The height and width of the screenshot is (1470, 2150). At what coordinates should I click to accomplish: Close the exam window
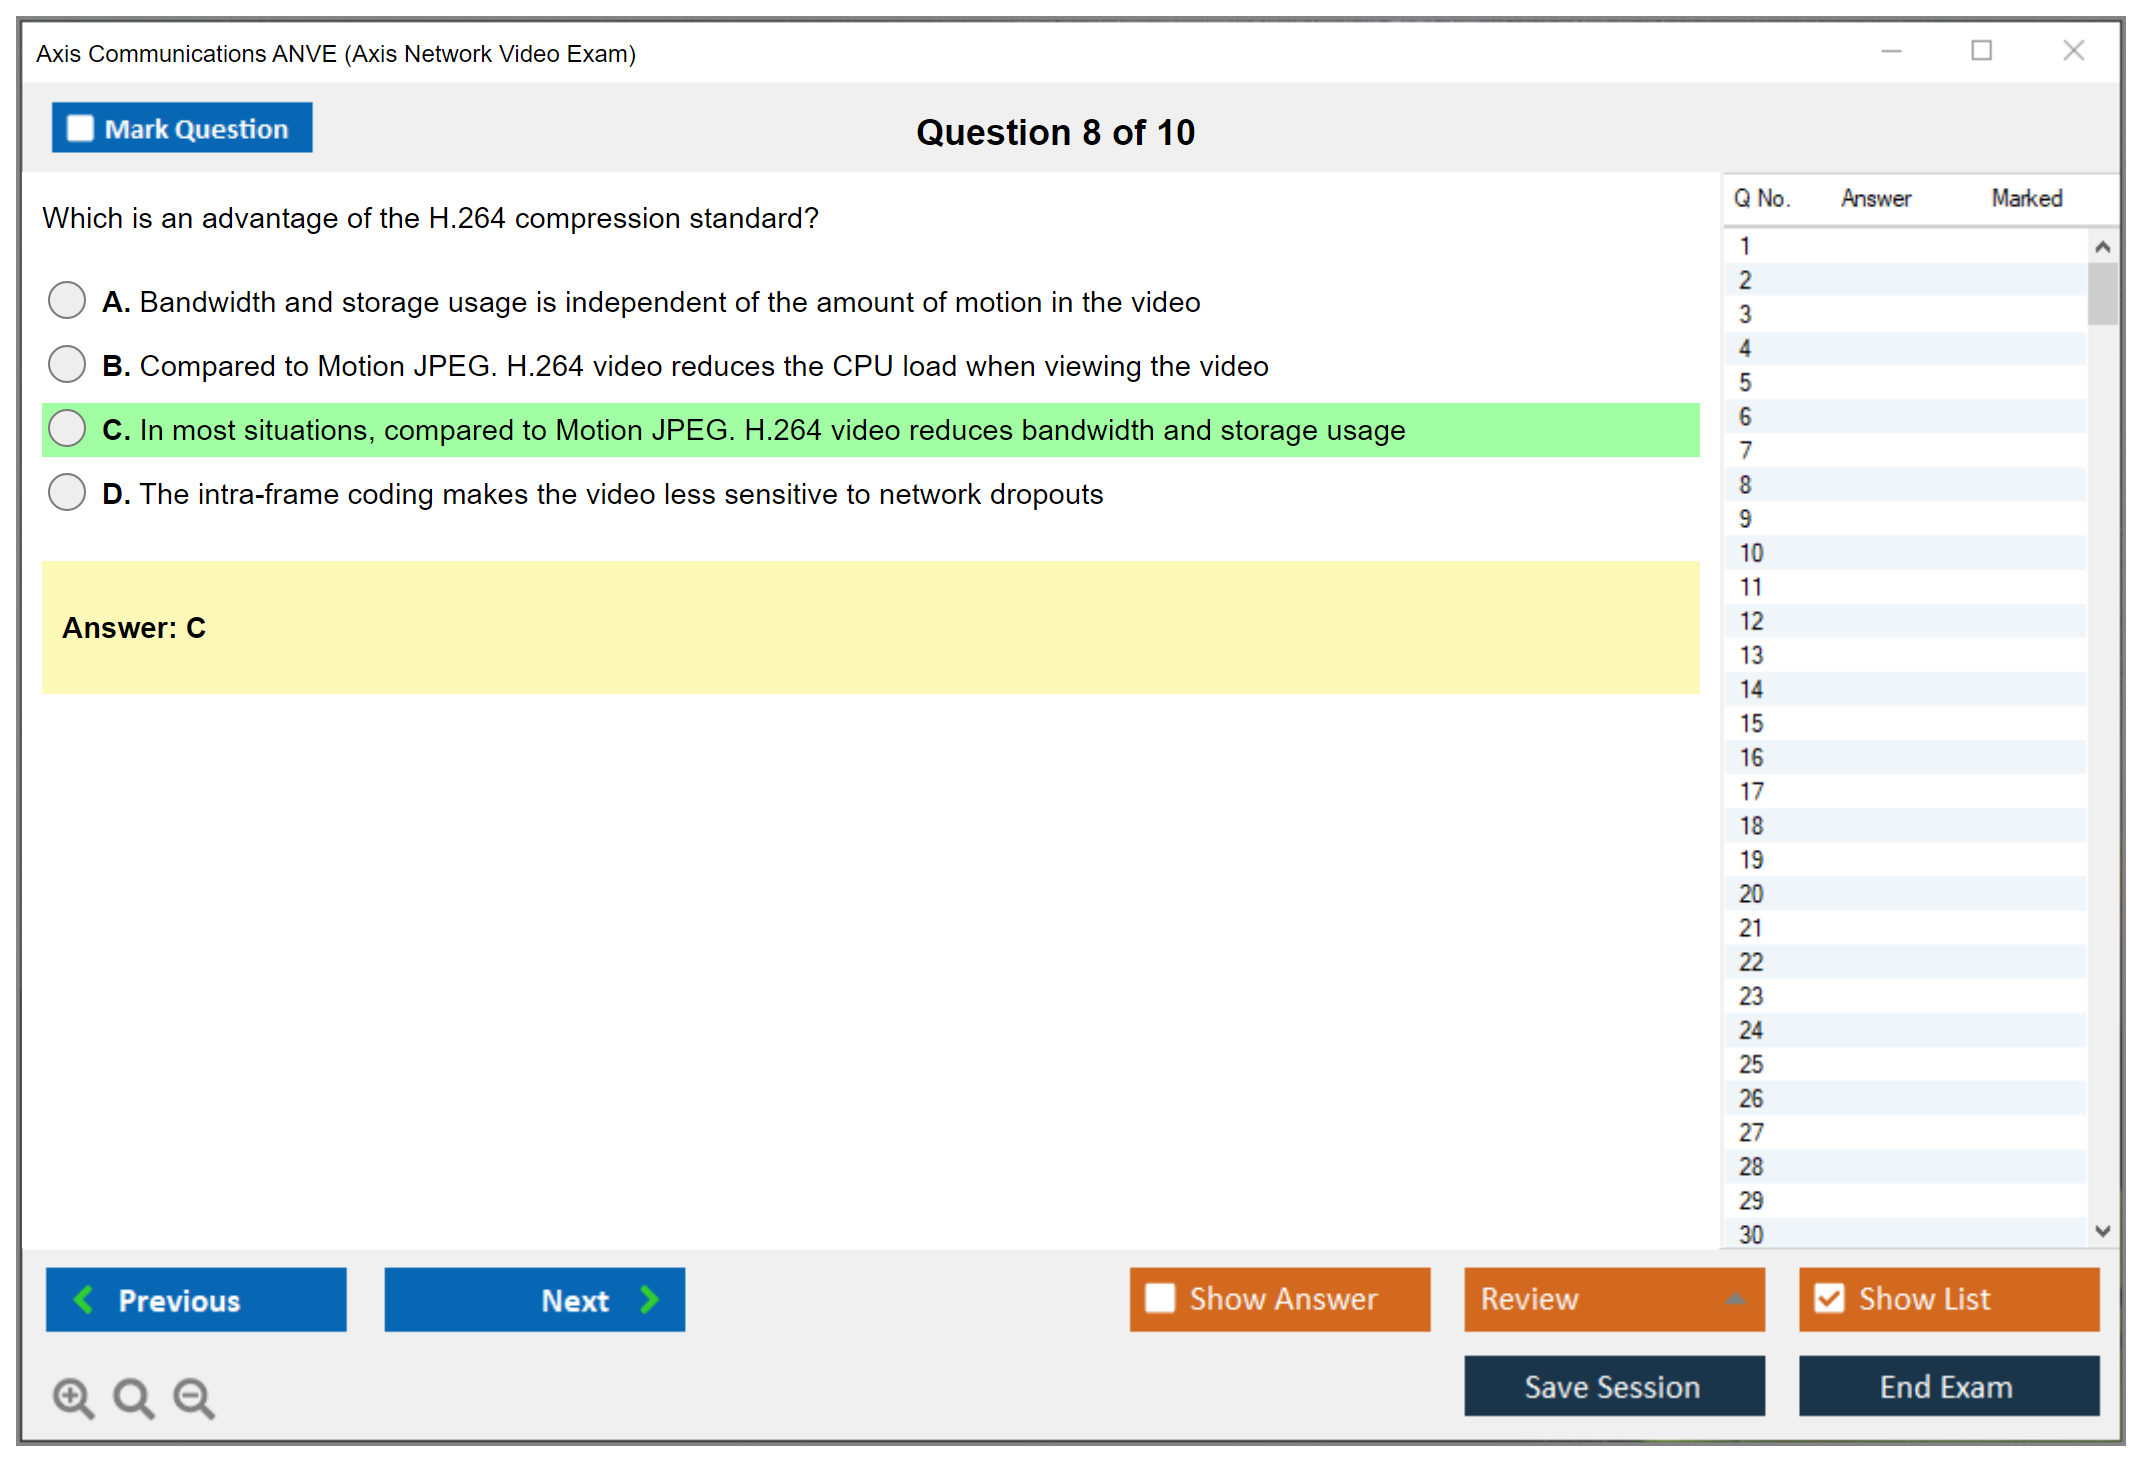pyautogui.click(x=2073, y=51)
